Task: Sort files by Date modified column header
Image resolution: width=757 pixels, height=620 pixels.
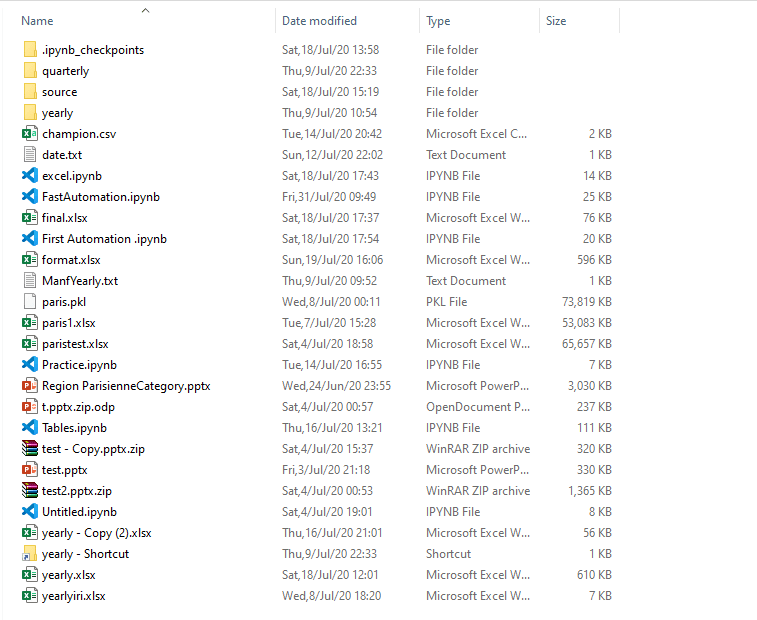Action: 319,21
